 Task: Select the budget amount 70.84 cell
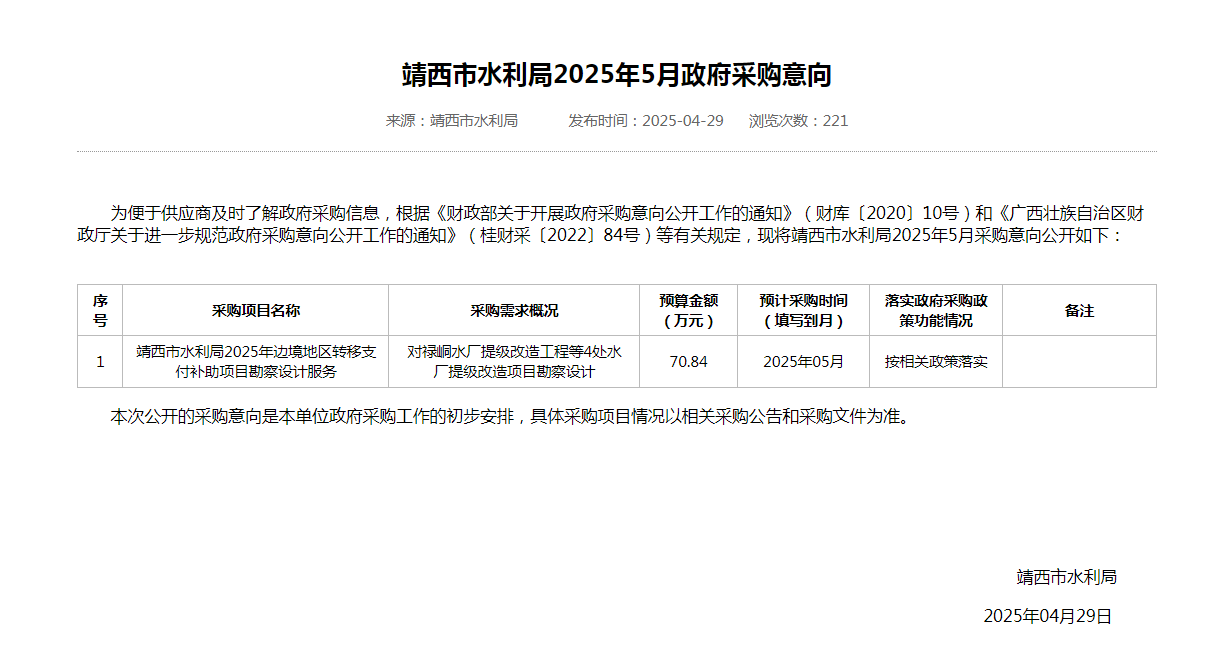688,362
